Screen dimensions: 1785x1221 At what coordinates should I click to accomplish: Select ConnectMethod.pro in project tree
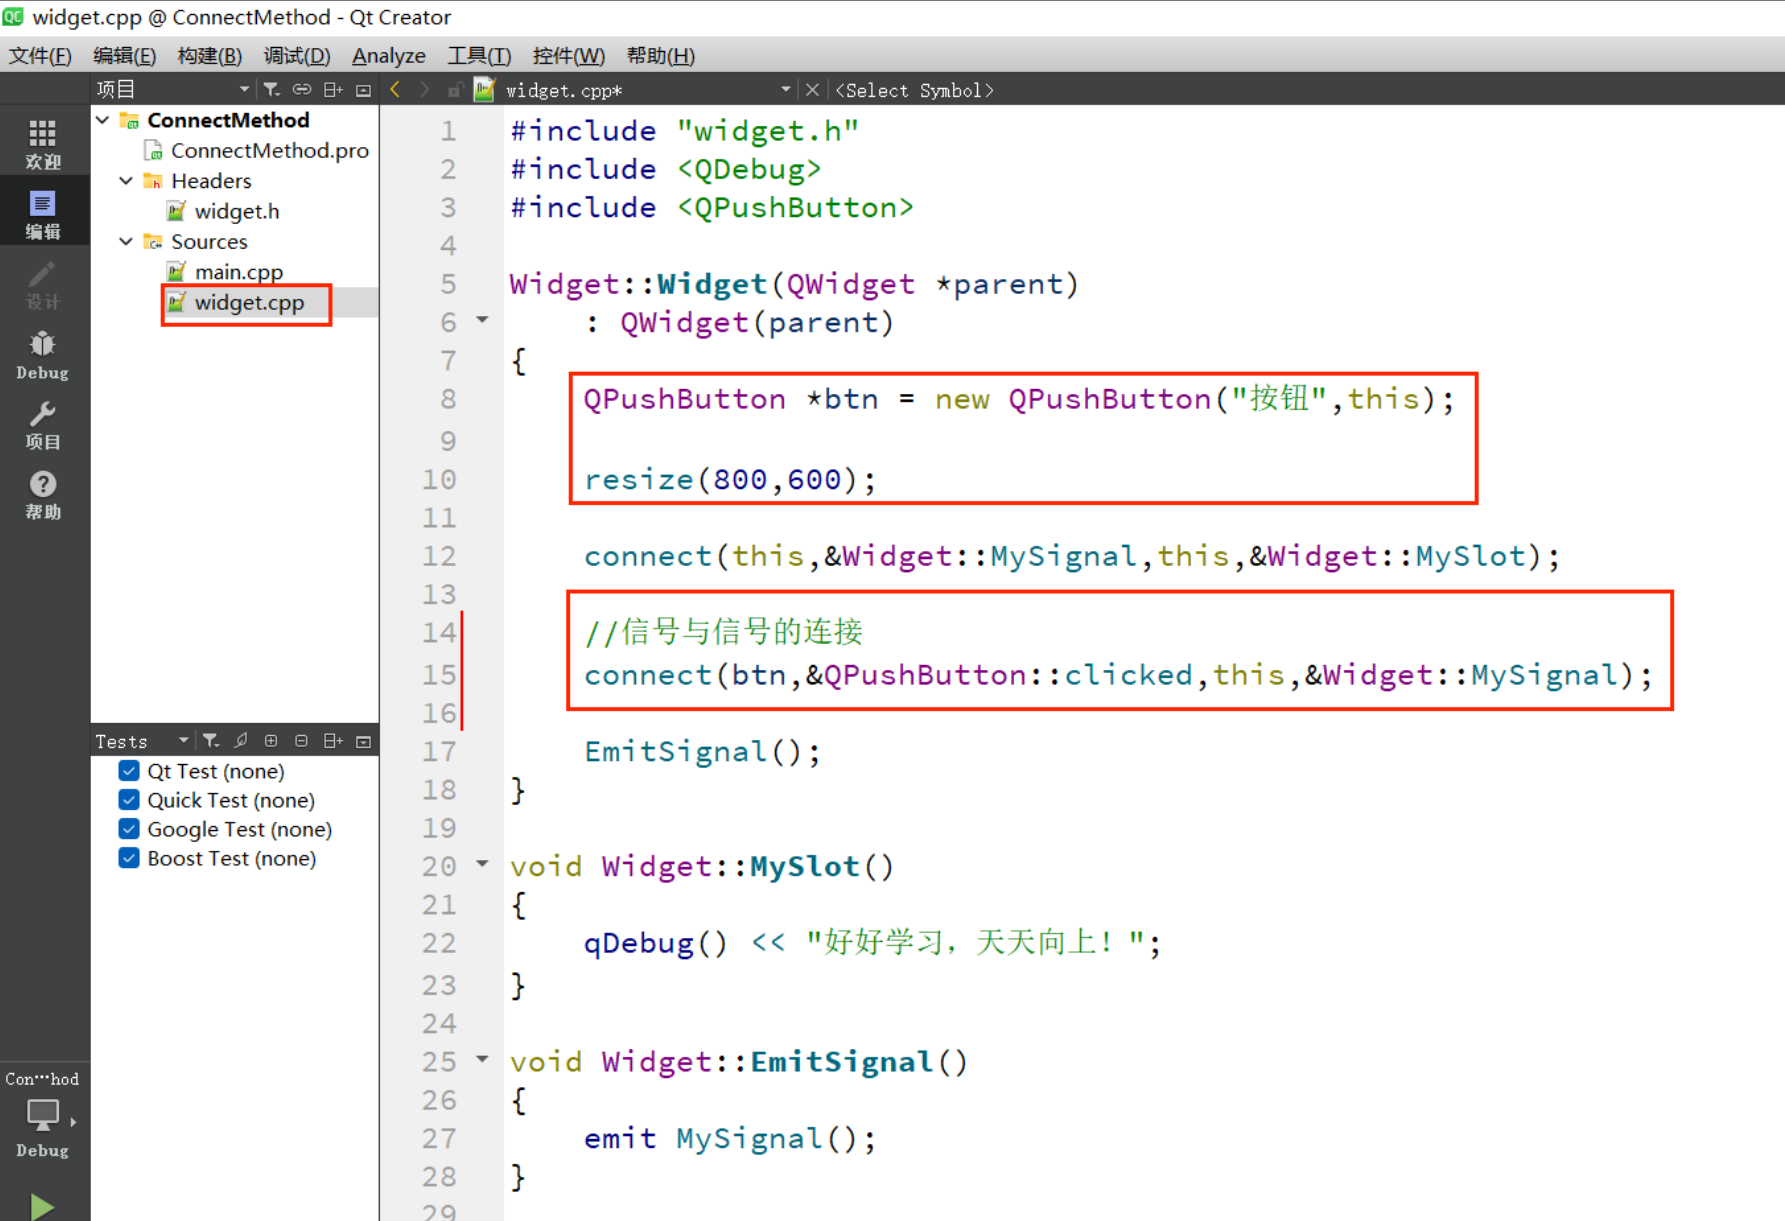(269, 151)
